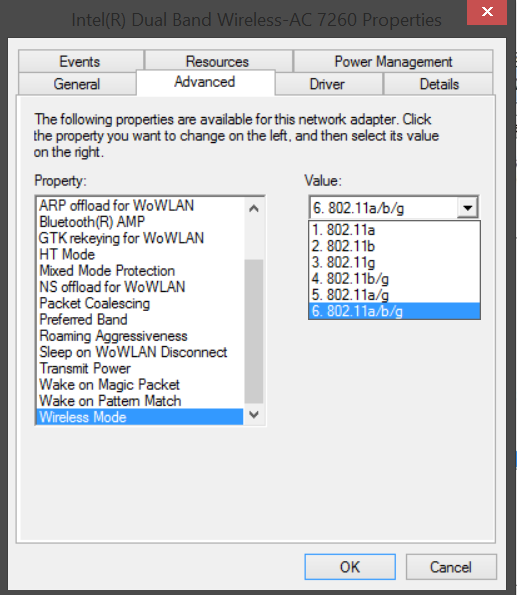Choose 4. 802.11b/g option
Viewport: 517px width, 595px height.
tap(394, 279)
